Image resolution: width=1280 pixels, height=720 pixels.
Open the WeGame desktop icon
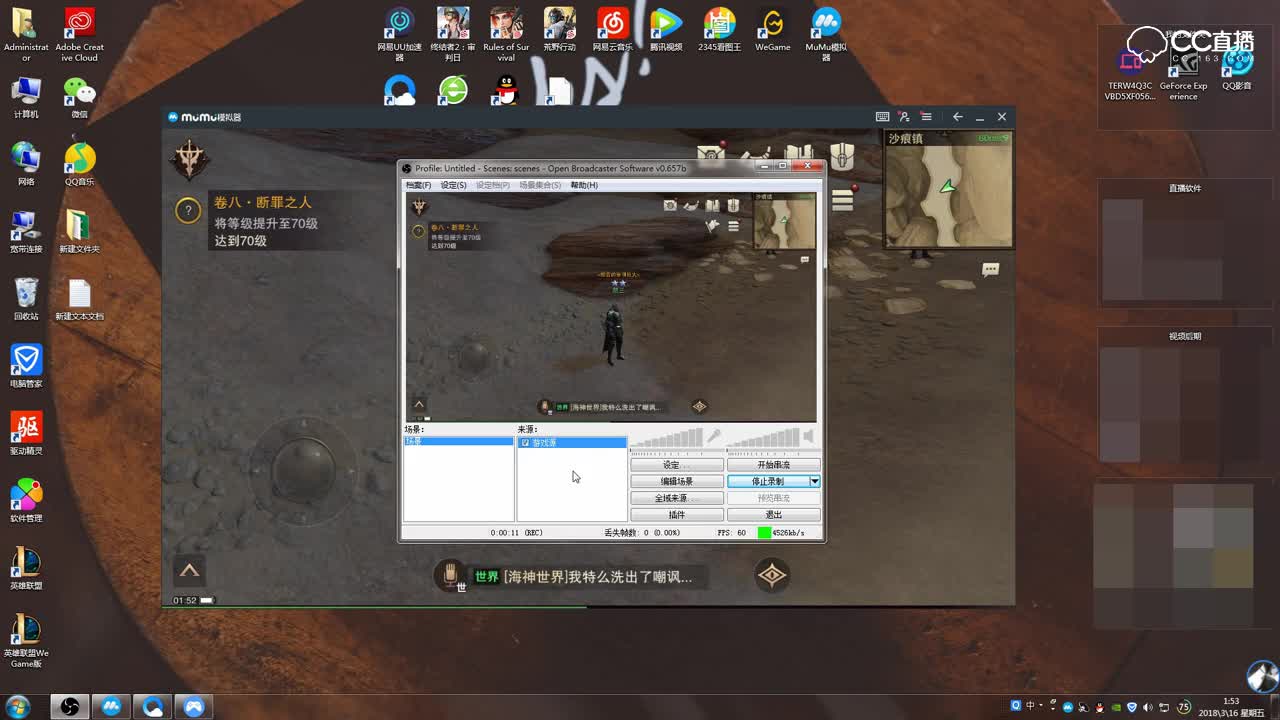772,30
